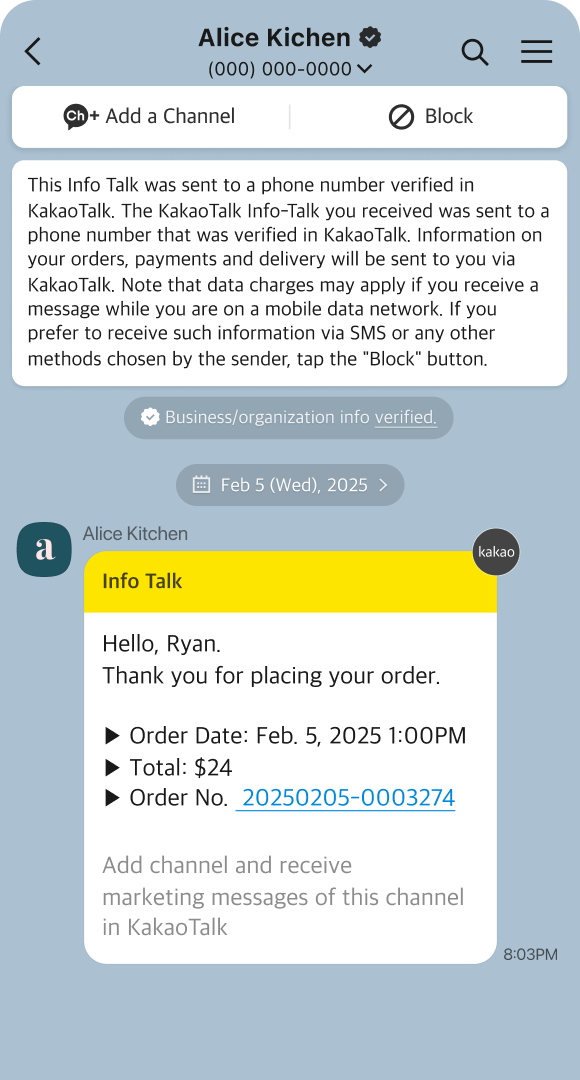The height and width of the screenshot is (1080, 580).
Task: Open the hamburger menu
Action: coord(536,51)
